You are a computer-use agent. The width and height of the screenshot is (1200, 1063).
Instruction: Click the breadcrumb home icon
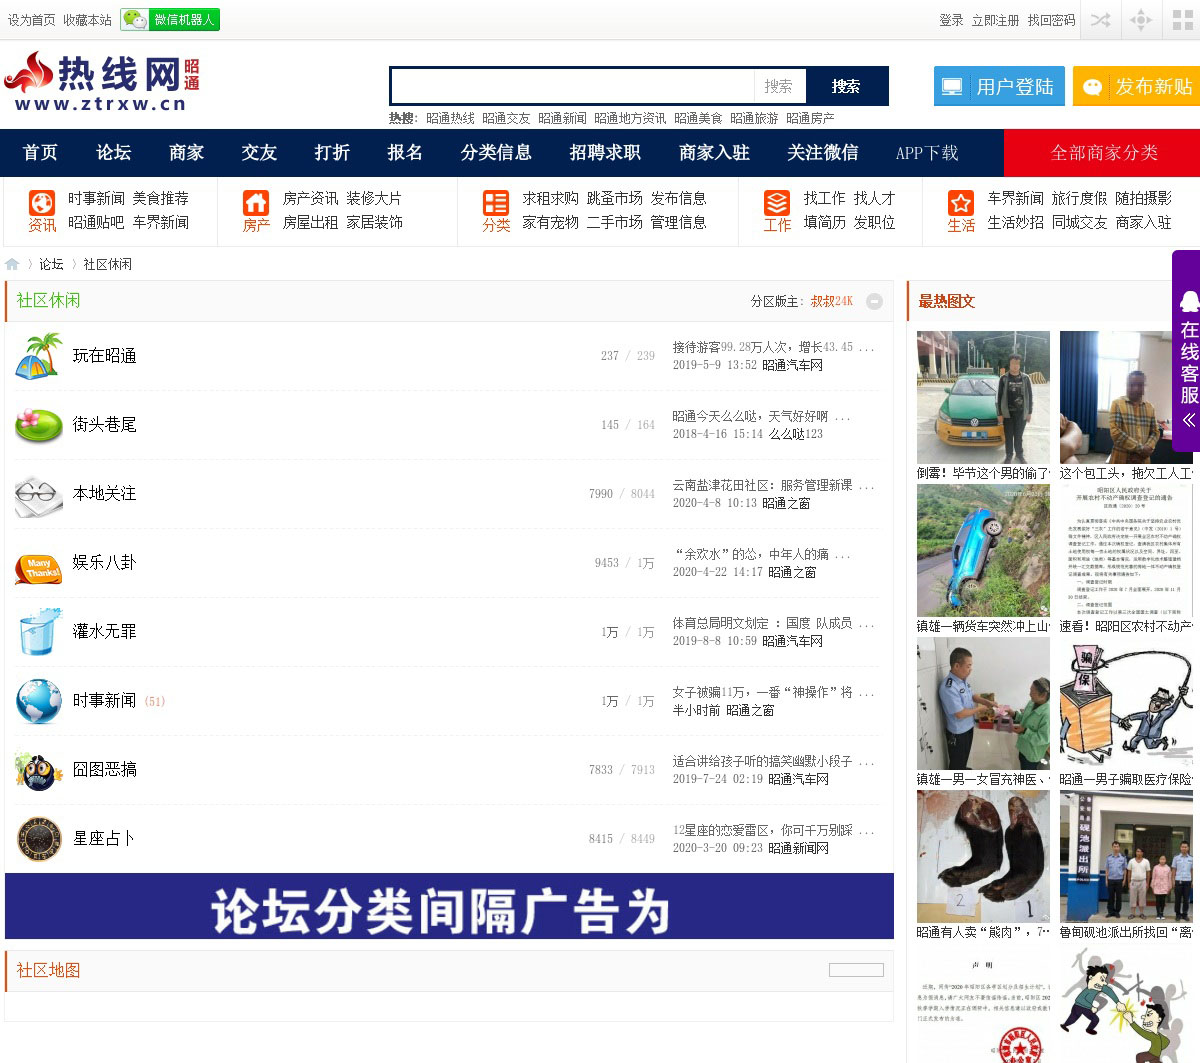[x=12, y=264]
